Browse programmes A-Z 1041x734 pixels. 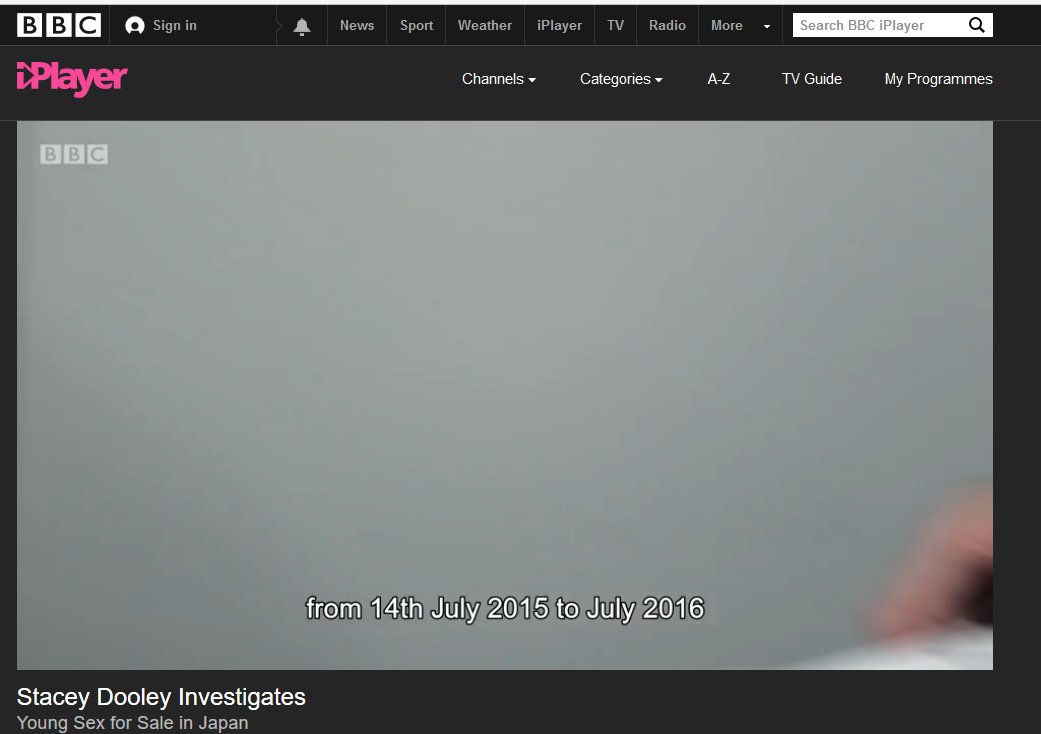718,79
